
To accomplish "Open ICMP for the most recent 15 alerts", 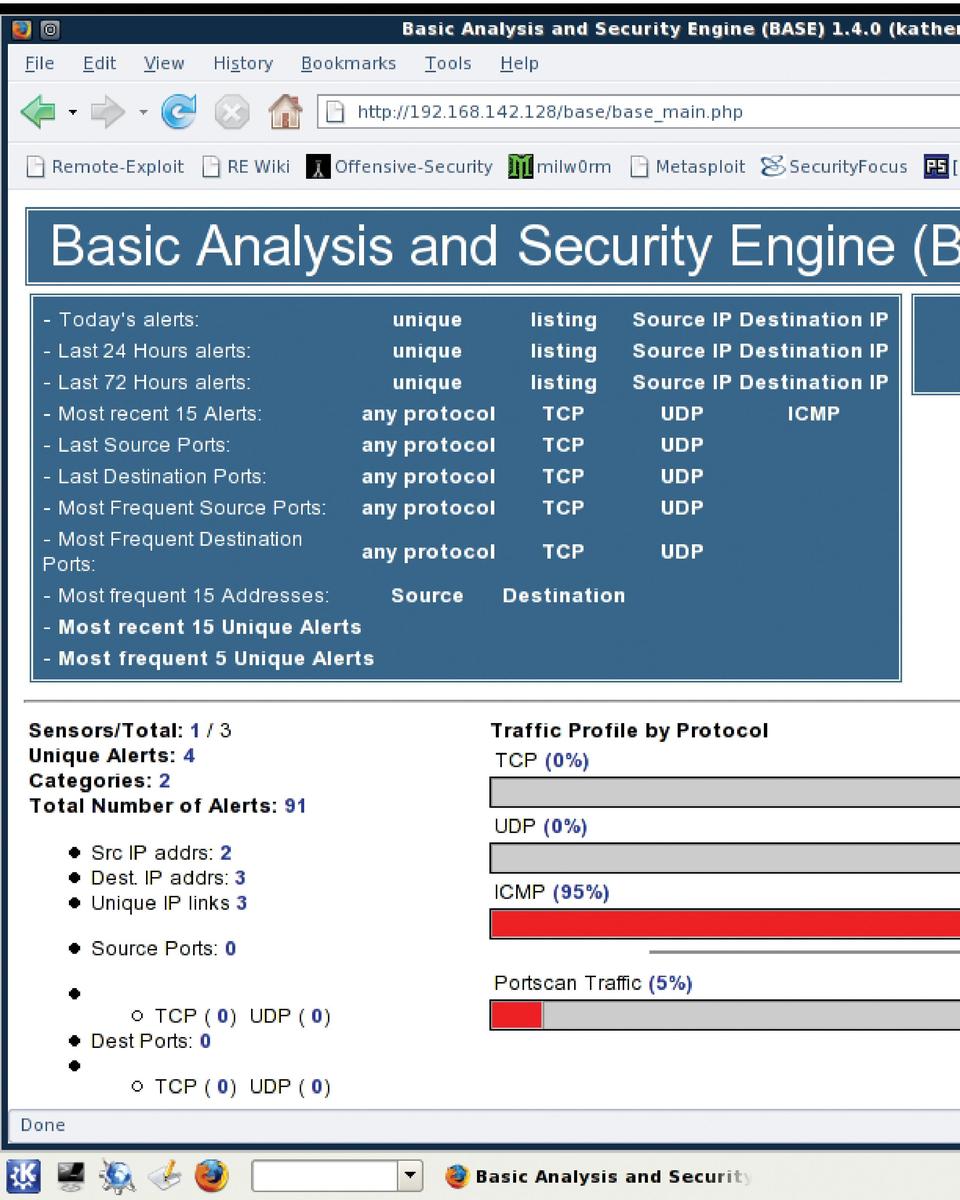I will [x=813, y=413].
